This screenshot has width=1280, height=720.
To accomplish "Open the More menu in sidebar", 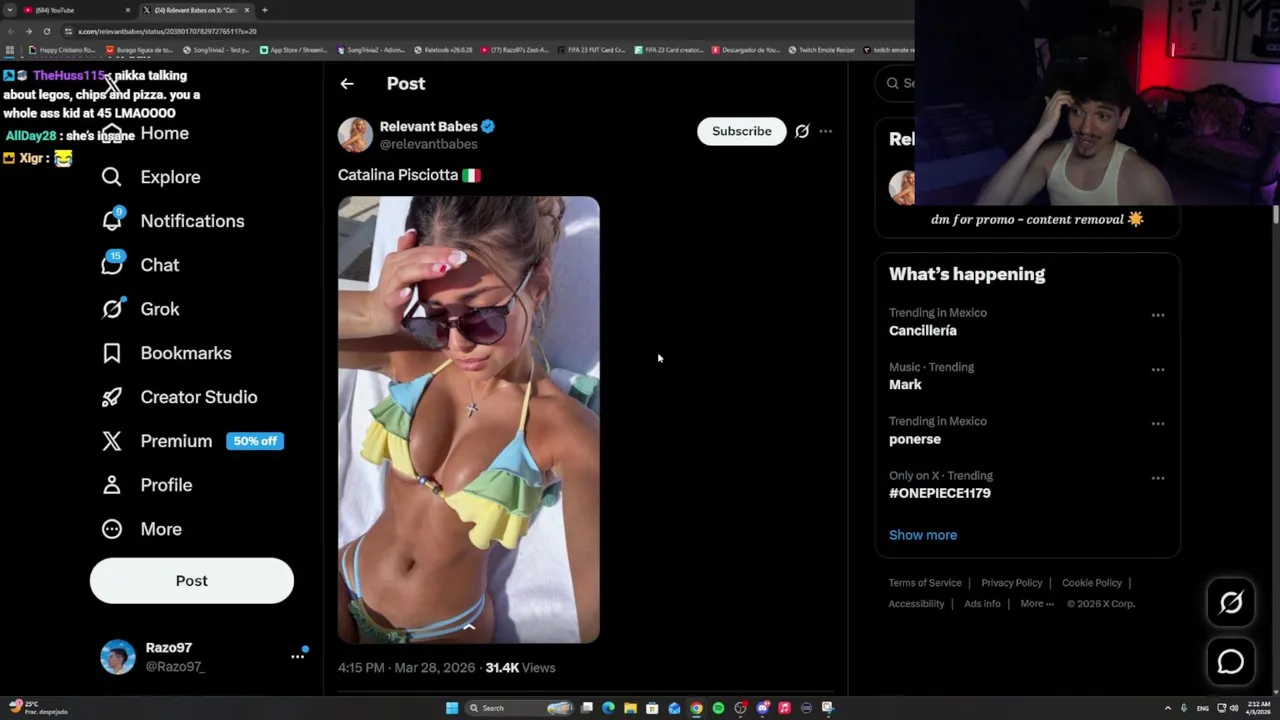I will point(141,529).
